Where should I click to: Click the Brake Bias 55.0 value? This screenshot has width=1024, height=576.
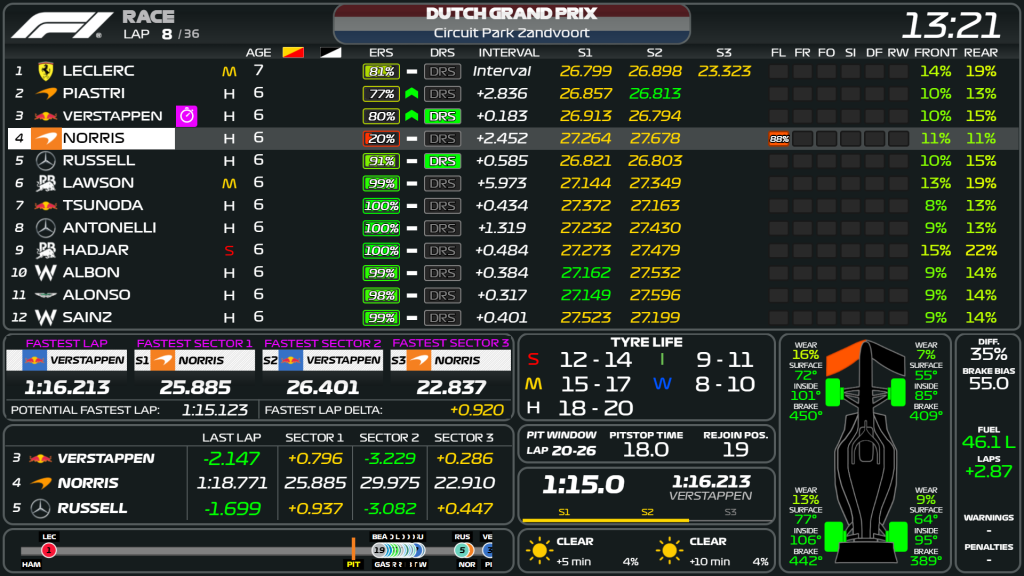pos(988,383)
